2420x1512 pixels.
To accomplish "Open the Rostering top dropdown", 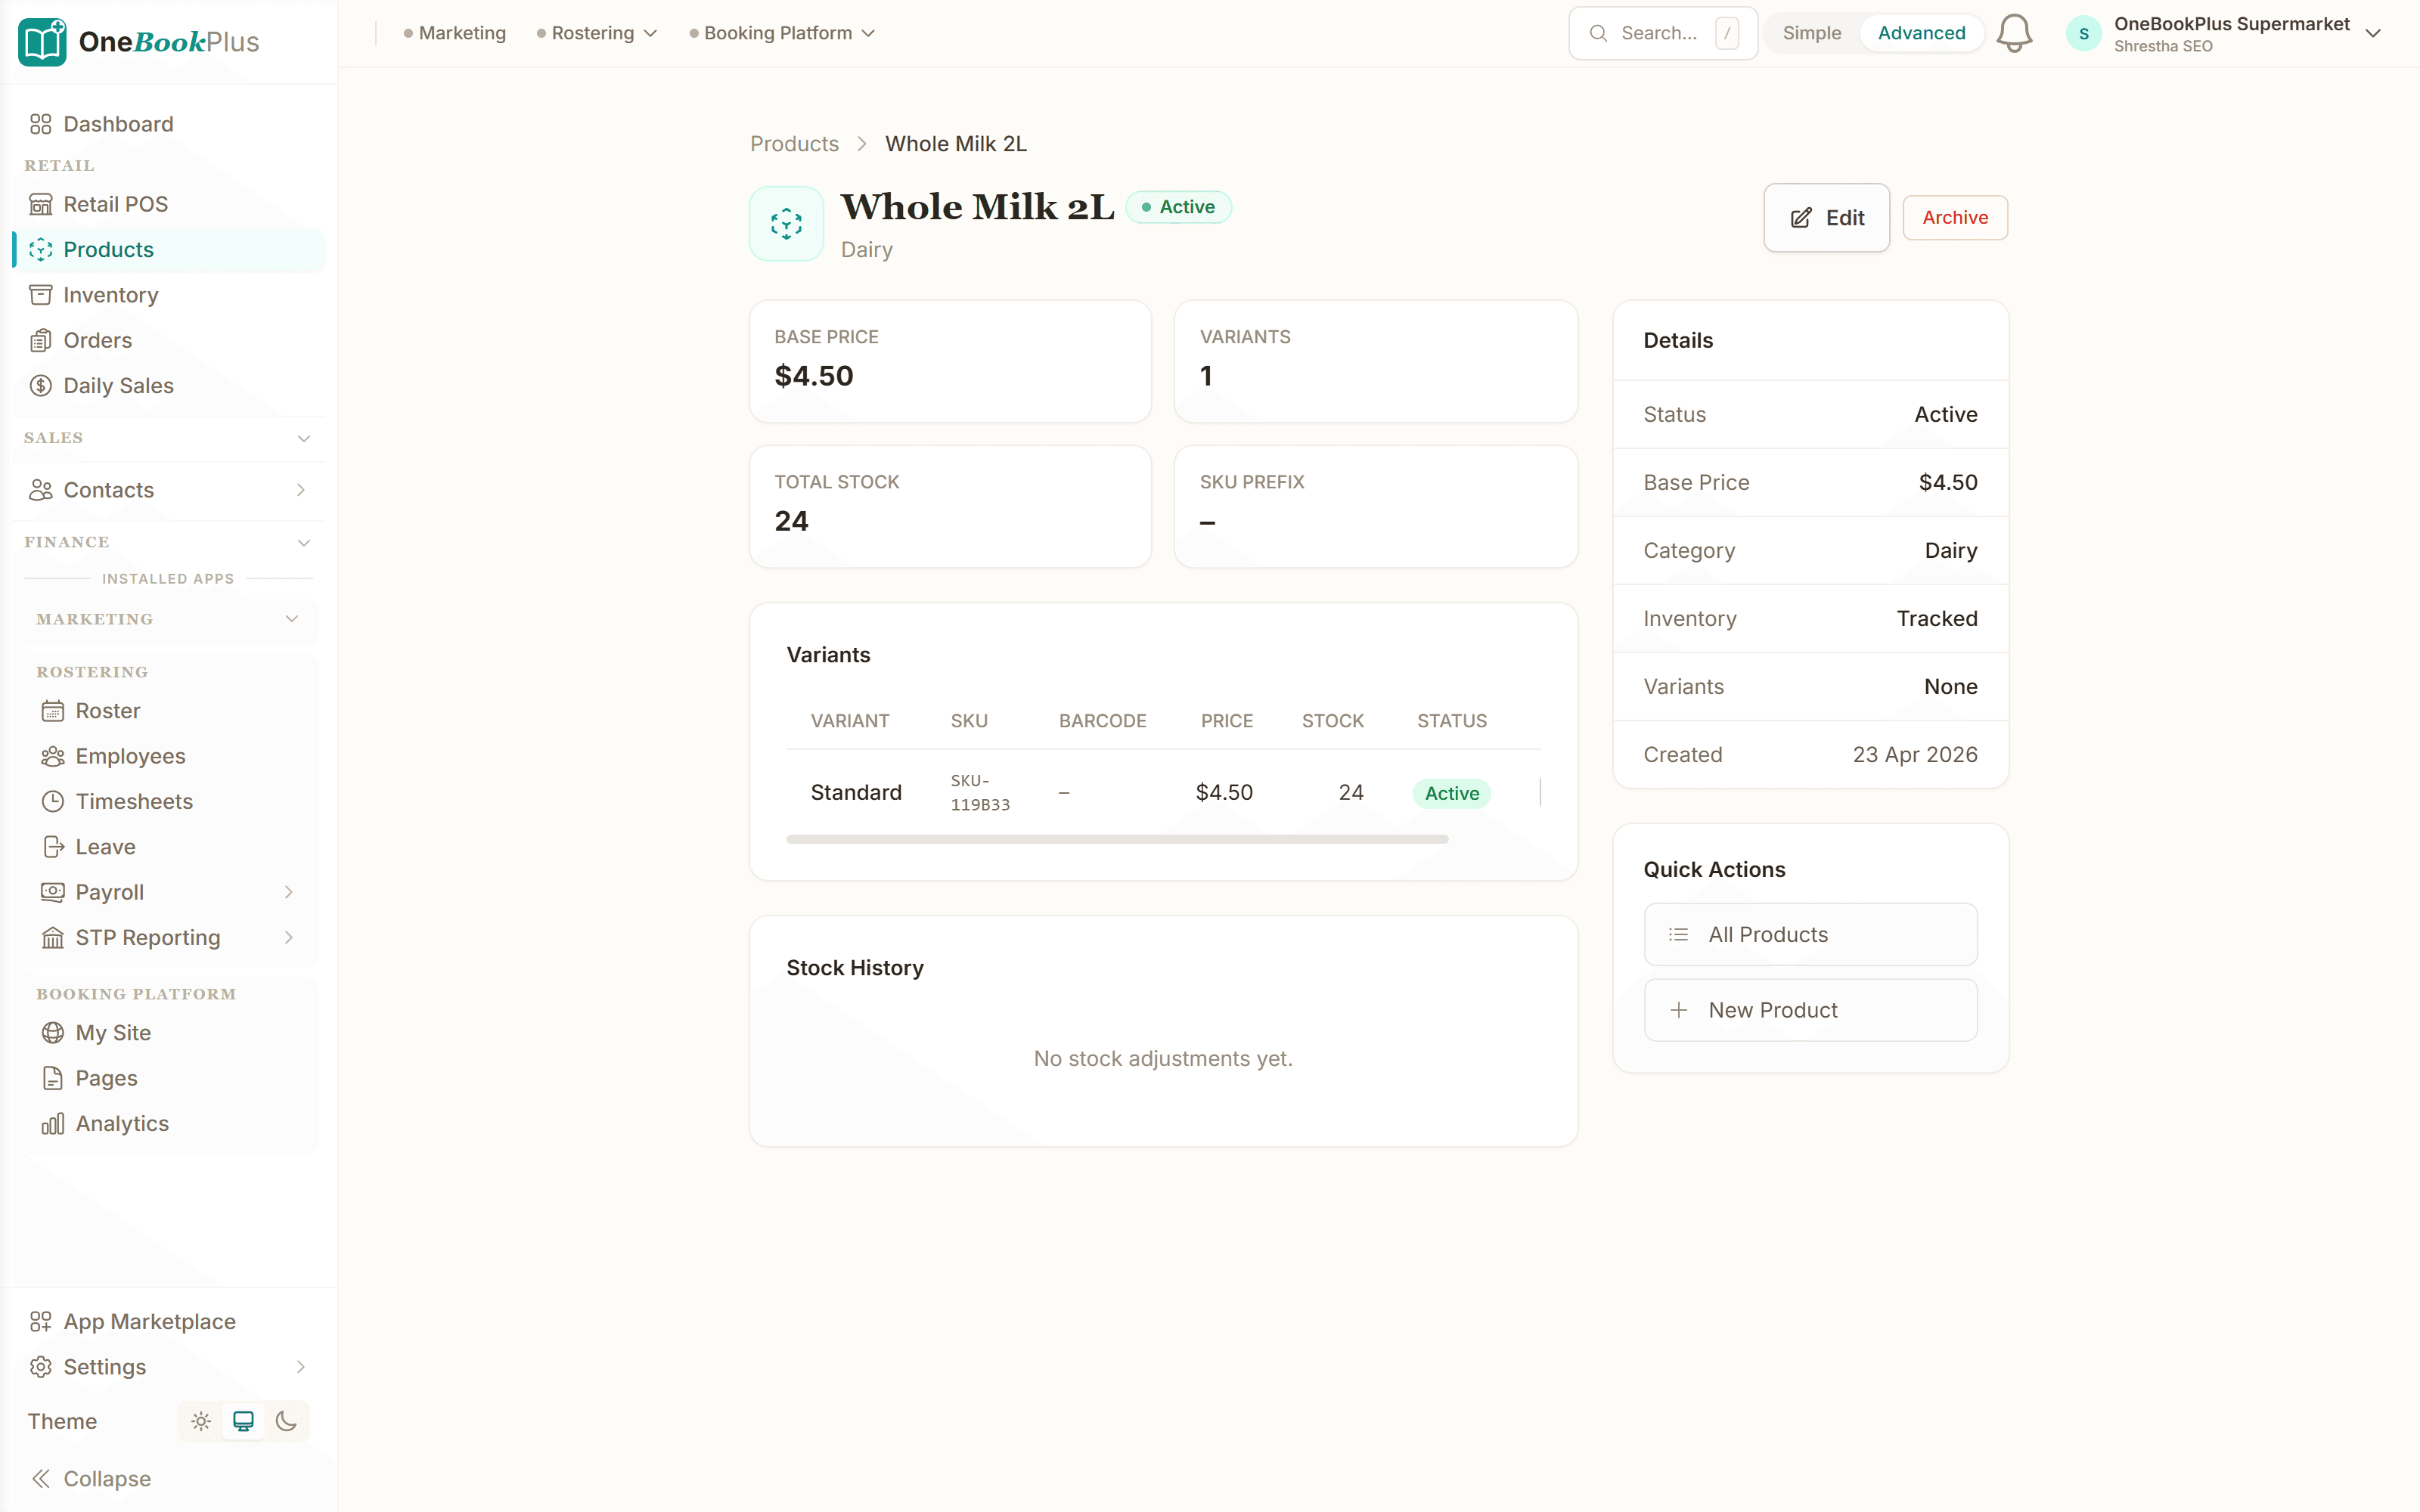I will coord(597,33).
